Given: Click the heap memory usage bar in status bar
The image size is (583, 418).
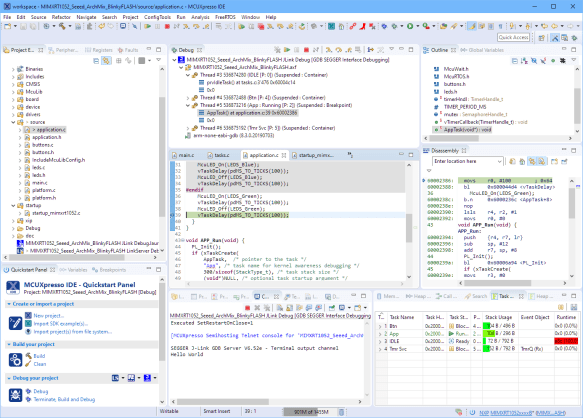Looking at the screenshot, I should (310, 412).
